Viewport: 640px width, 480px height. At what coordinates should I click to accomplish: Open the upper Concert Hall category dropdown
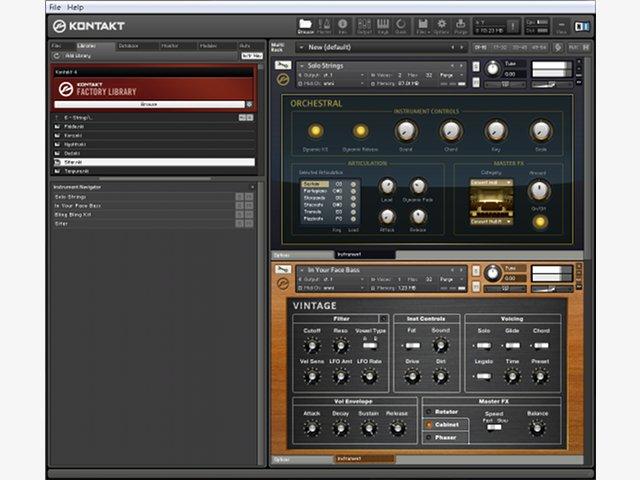(491, 182)
